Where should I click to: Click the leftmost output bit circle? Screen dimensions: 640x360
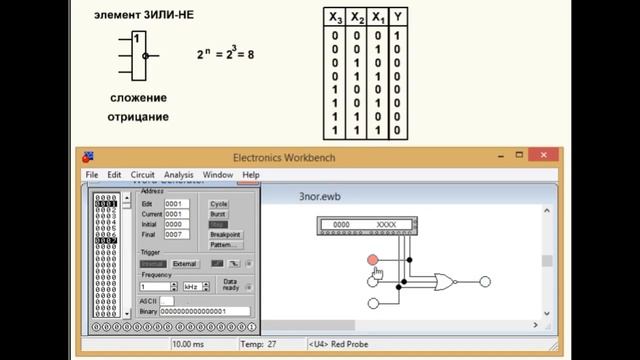96,327
